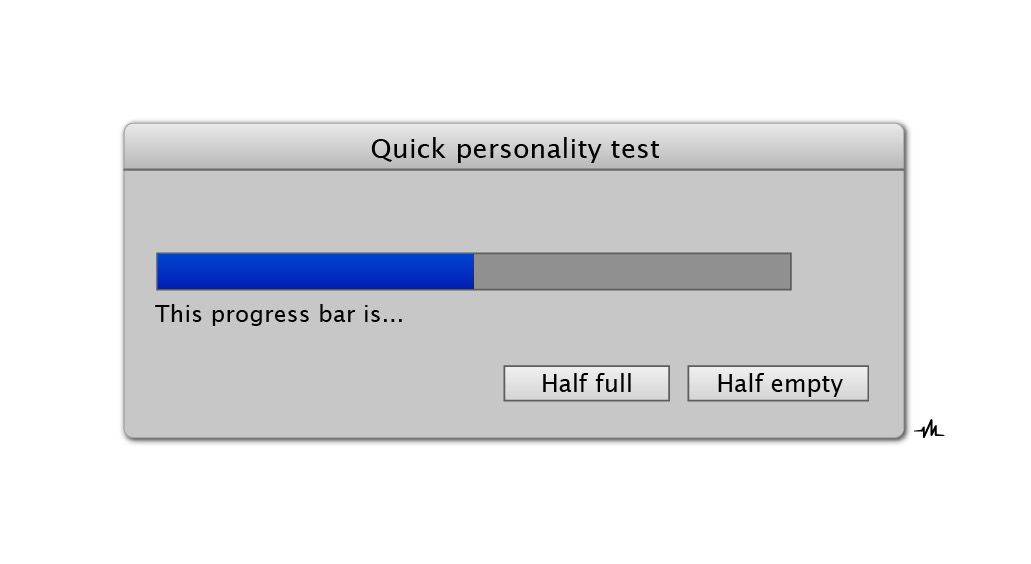Click the artist signature squiggle beside the dialog

(x=929, y=431)
